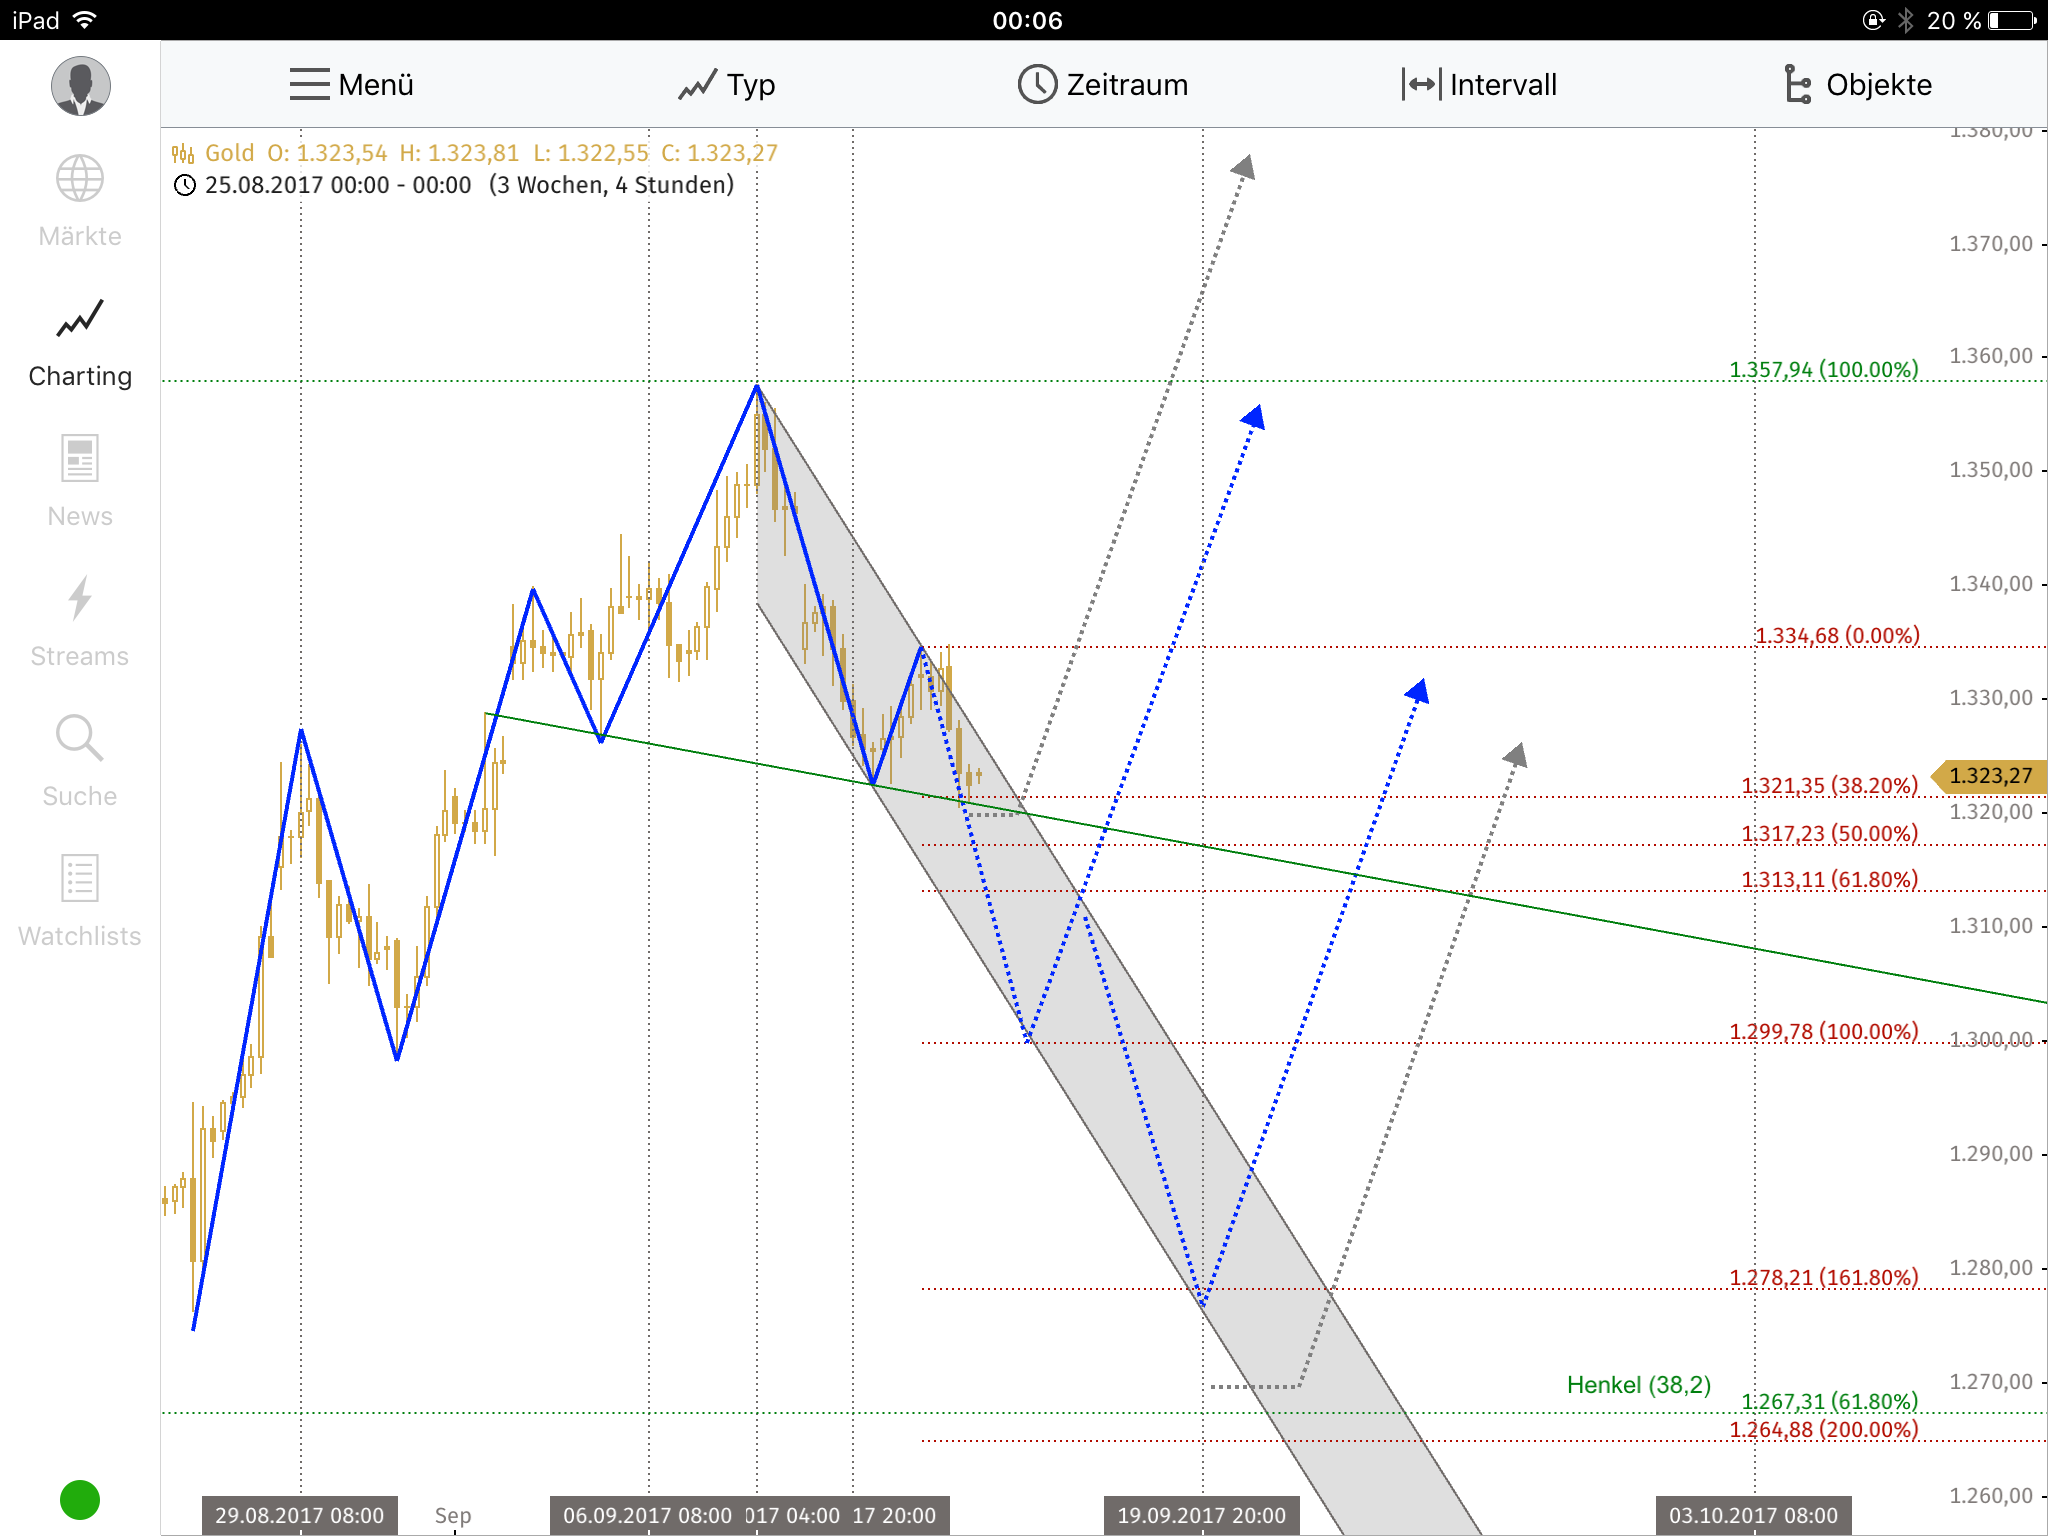Click the candlestick icon beside Gold

tap(182, 153)
